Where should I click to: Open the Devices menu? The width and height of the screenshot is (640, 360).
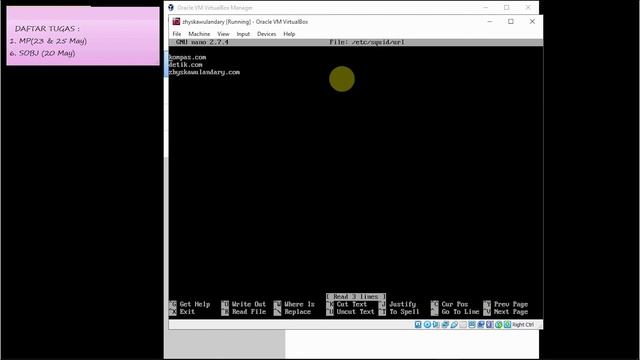click(x=267, y=34)
